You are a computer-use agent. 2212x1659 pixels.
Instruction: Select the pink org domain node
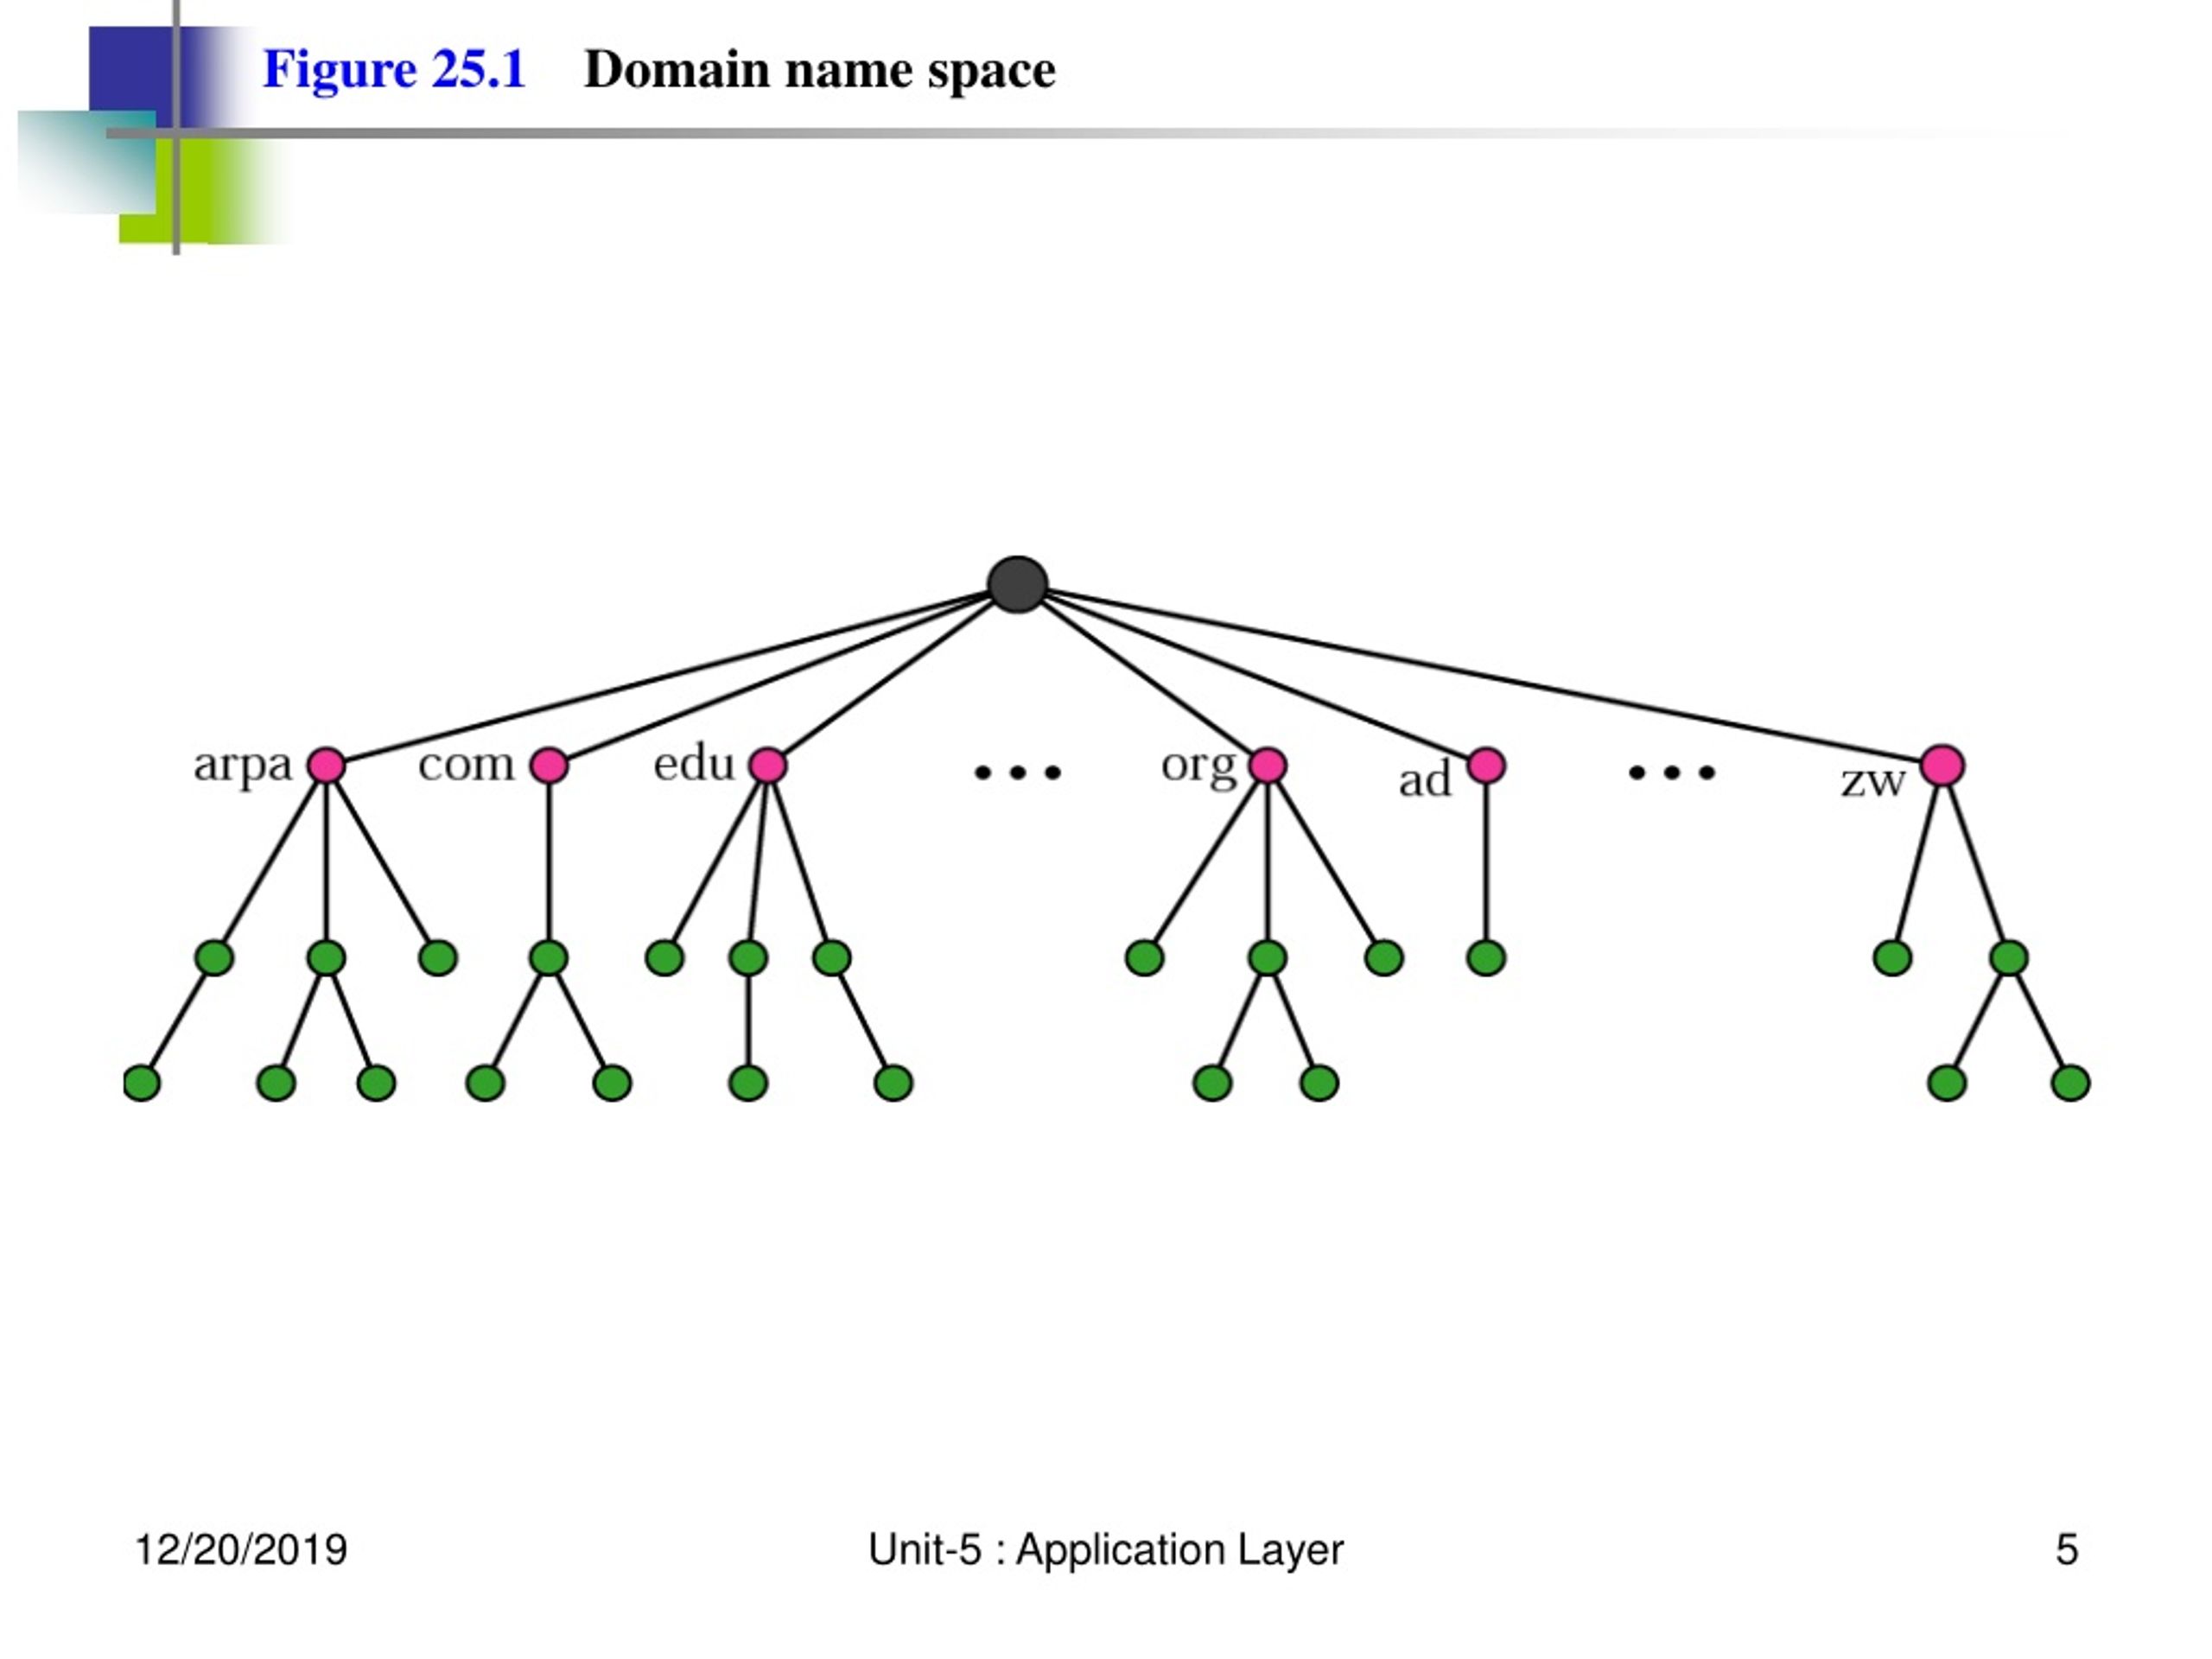coord(1267,766)
